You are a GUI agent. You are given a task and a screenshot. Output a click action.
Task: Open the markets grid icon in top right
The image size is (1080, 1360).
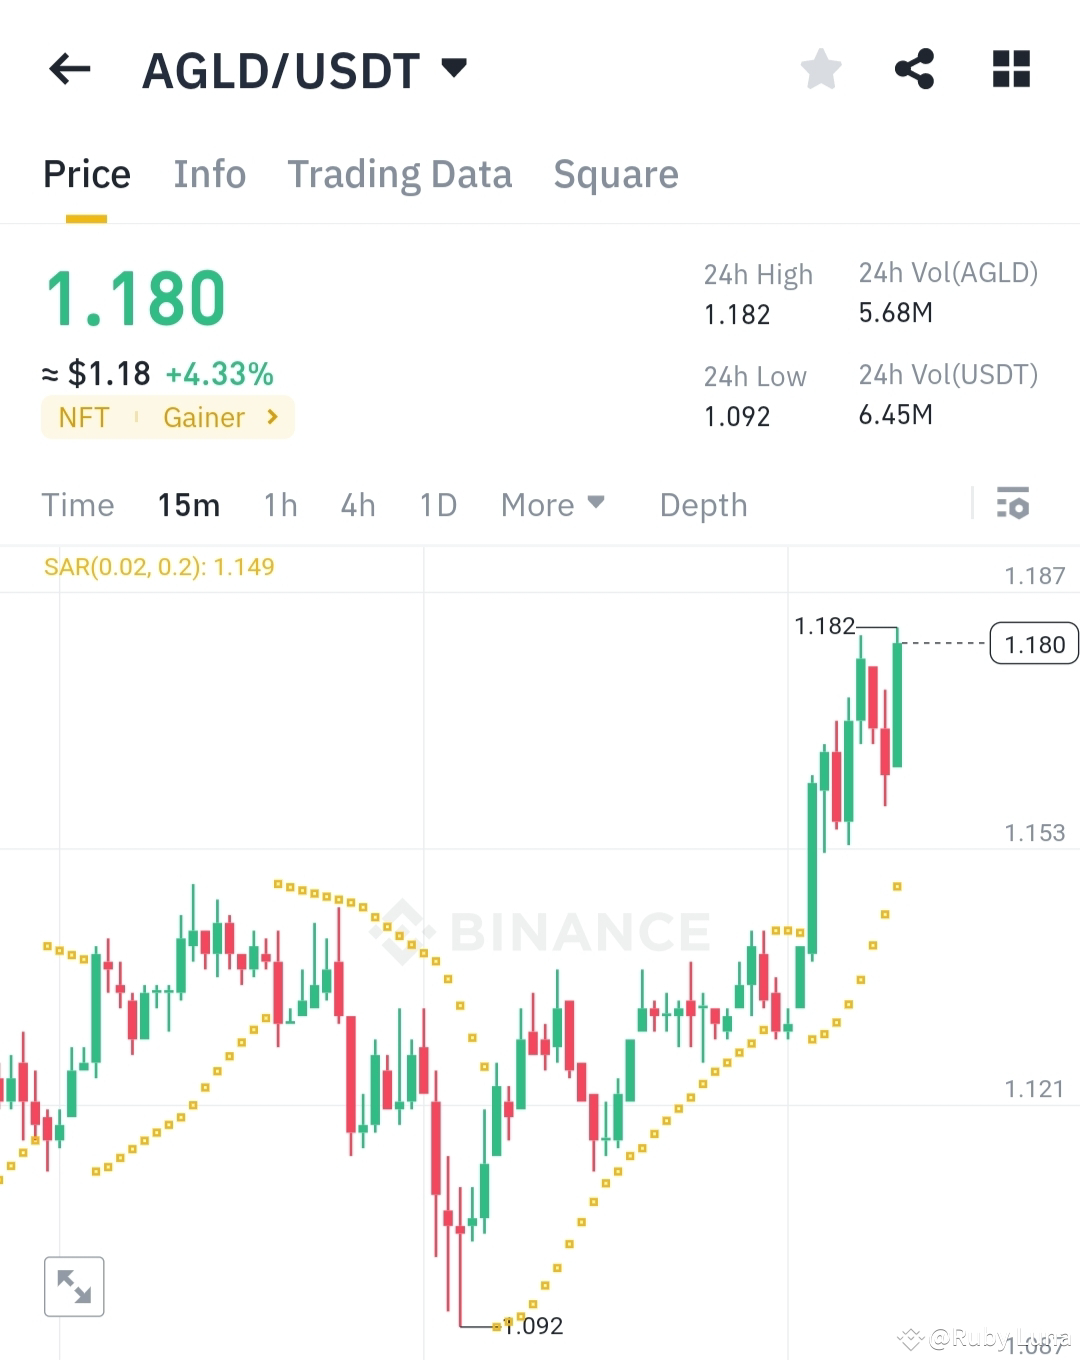[1010, 68]
